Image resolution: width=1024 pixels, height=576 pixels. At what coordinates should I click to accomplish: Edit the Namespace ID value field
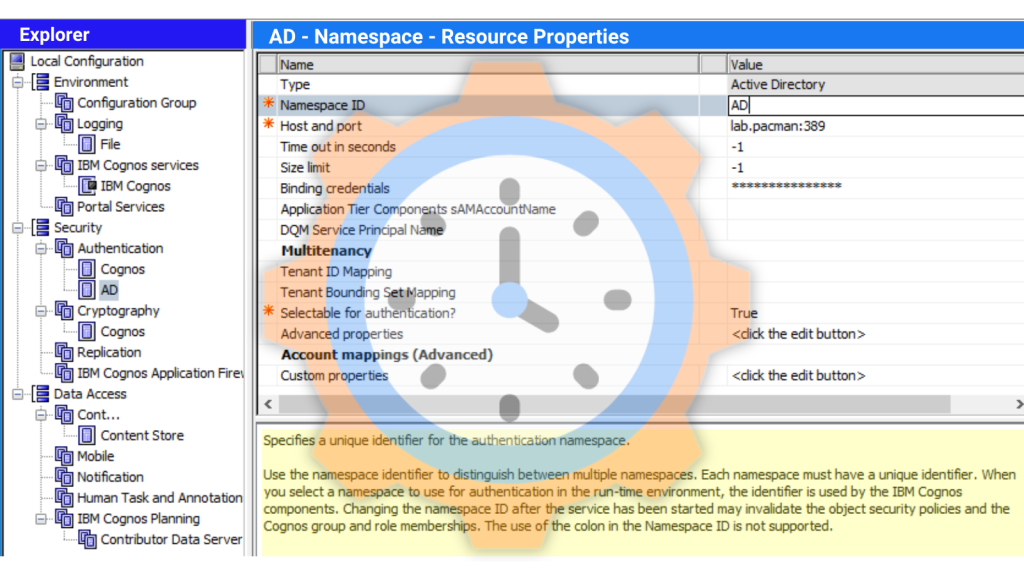point(875,105)
